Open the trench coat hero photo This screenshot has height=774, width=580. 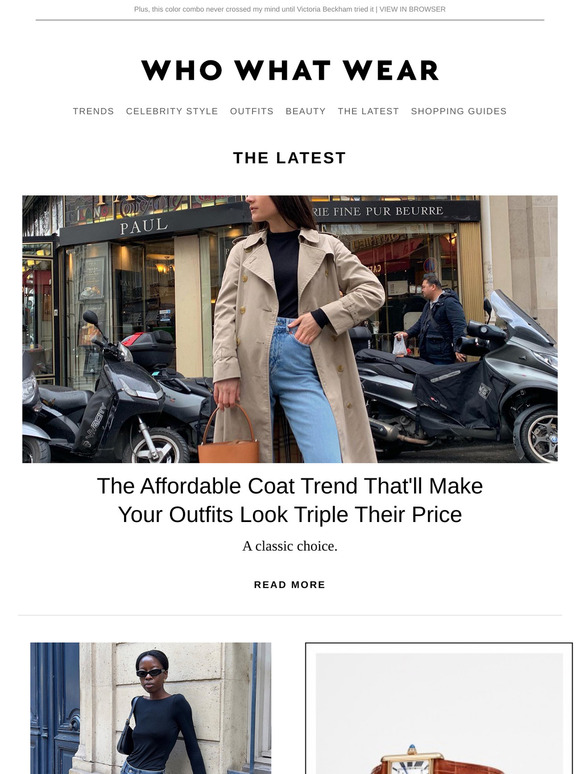click(290, 329)
